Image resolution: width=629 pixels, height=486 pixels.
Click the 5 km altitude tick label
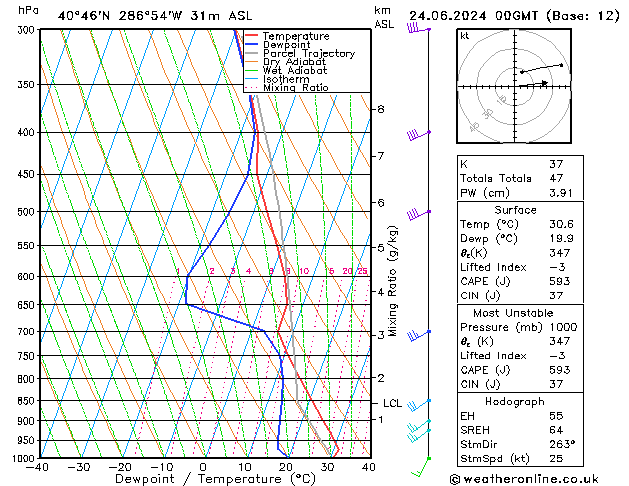381,248
